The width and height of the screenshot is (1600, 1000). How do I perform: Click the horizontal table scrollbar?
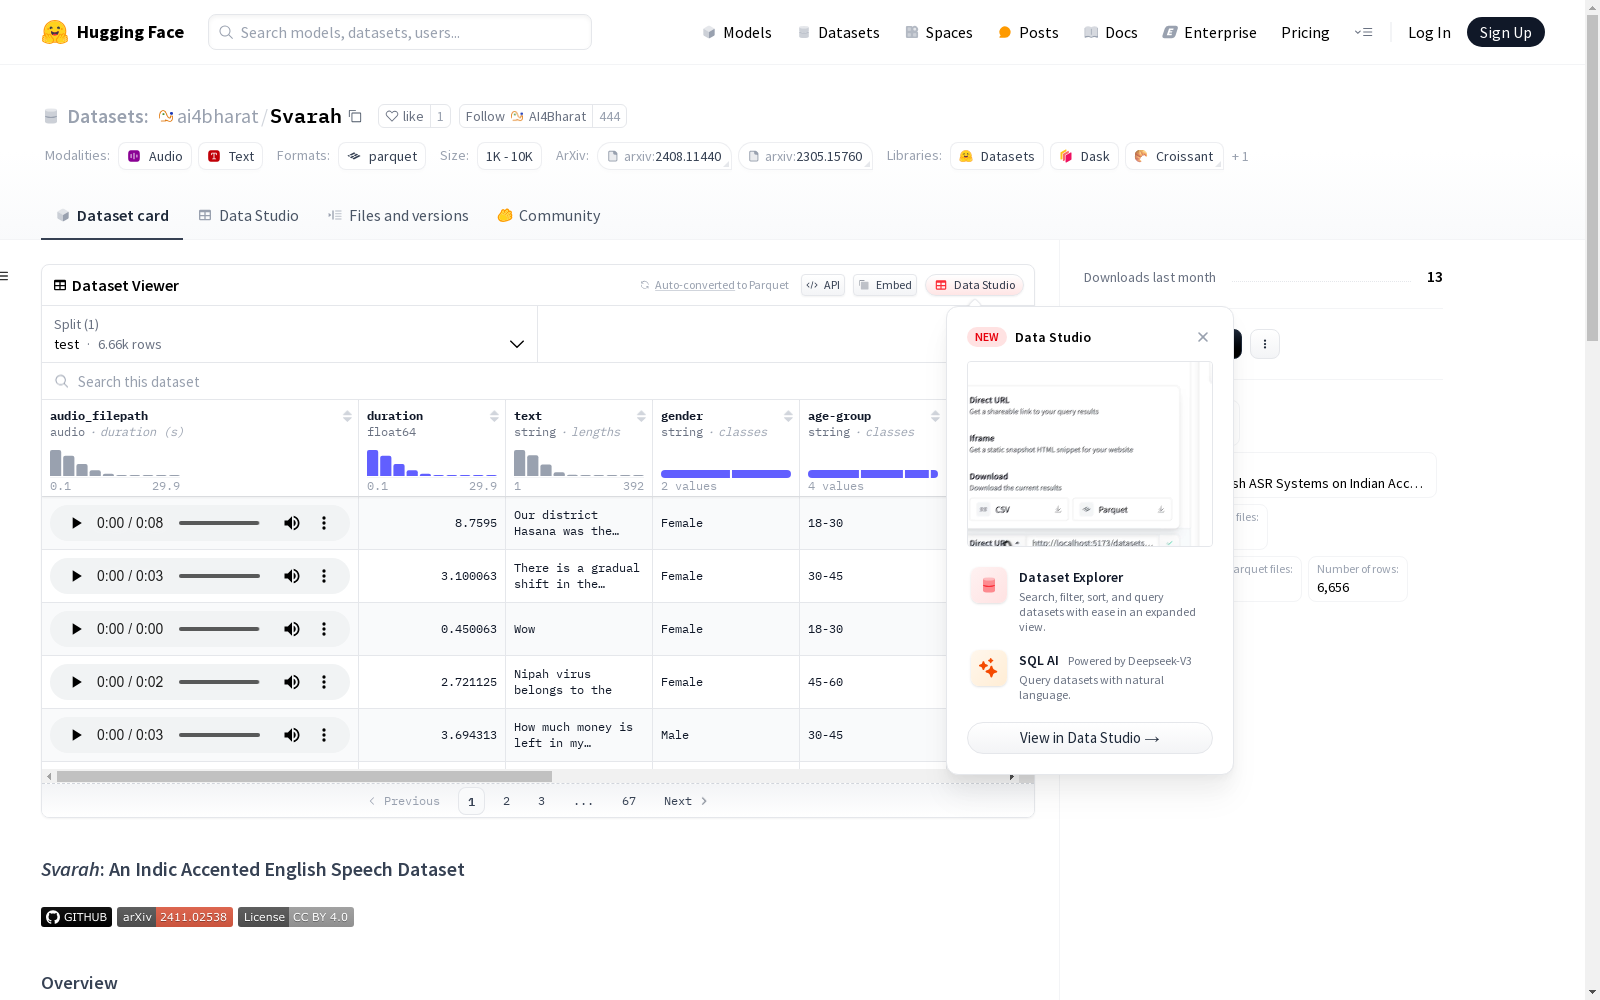(304, 776)
